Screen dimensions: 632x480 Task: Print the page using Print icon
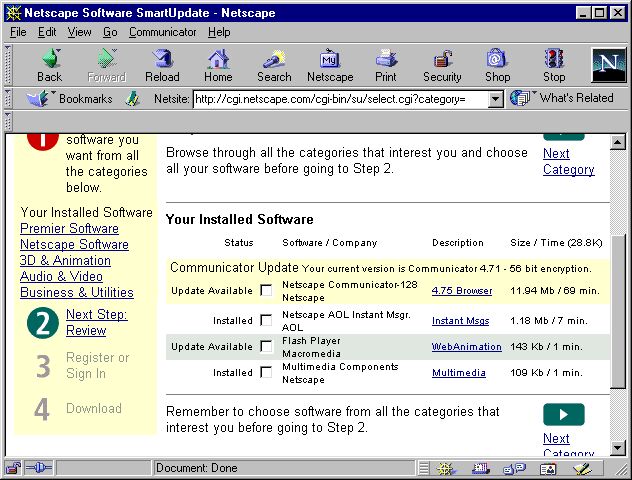(386, 65)
